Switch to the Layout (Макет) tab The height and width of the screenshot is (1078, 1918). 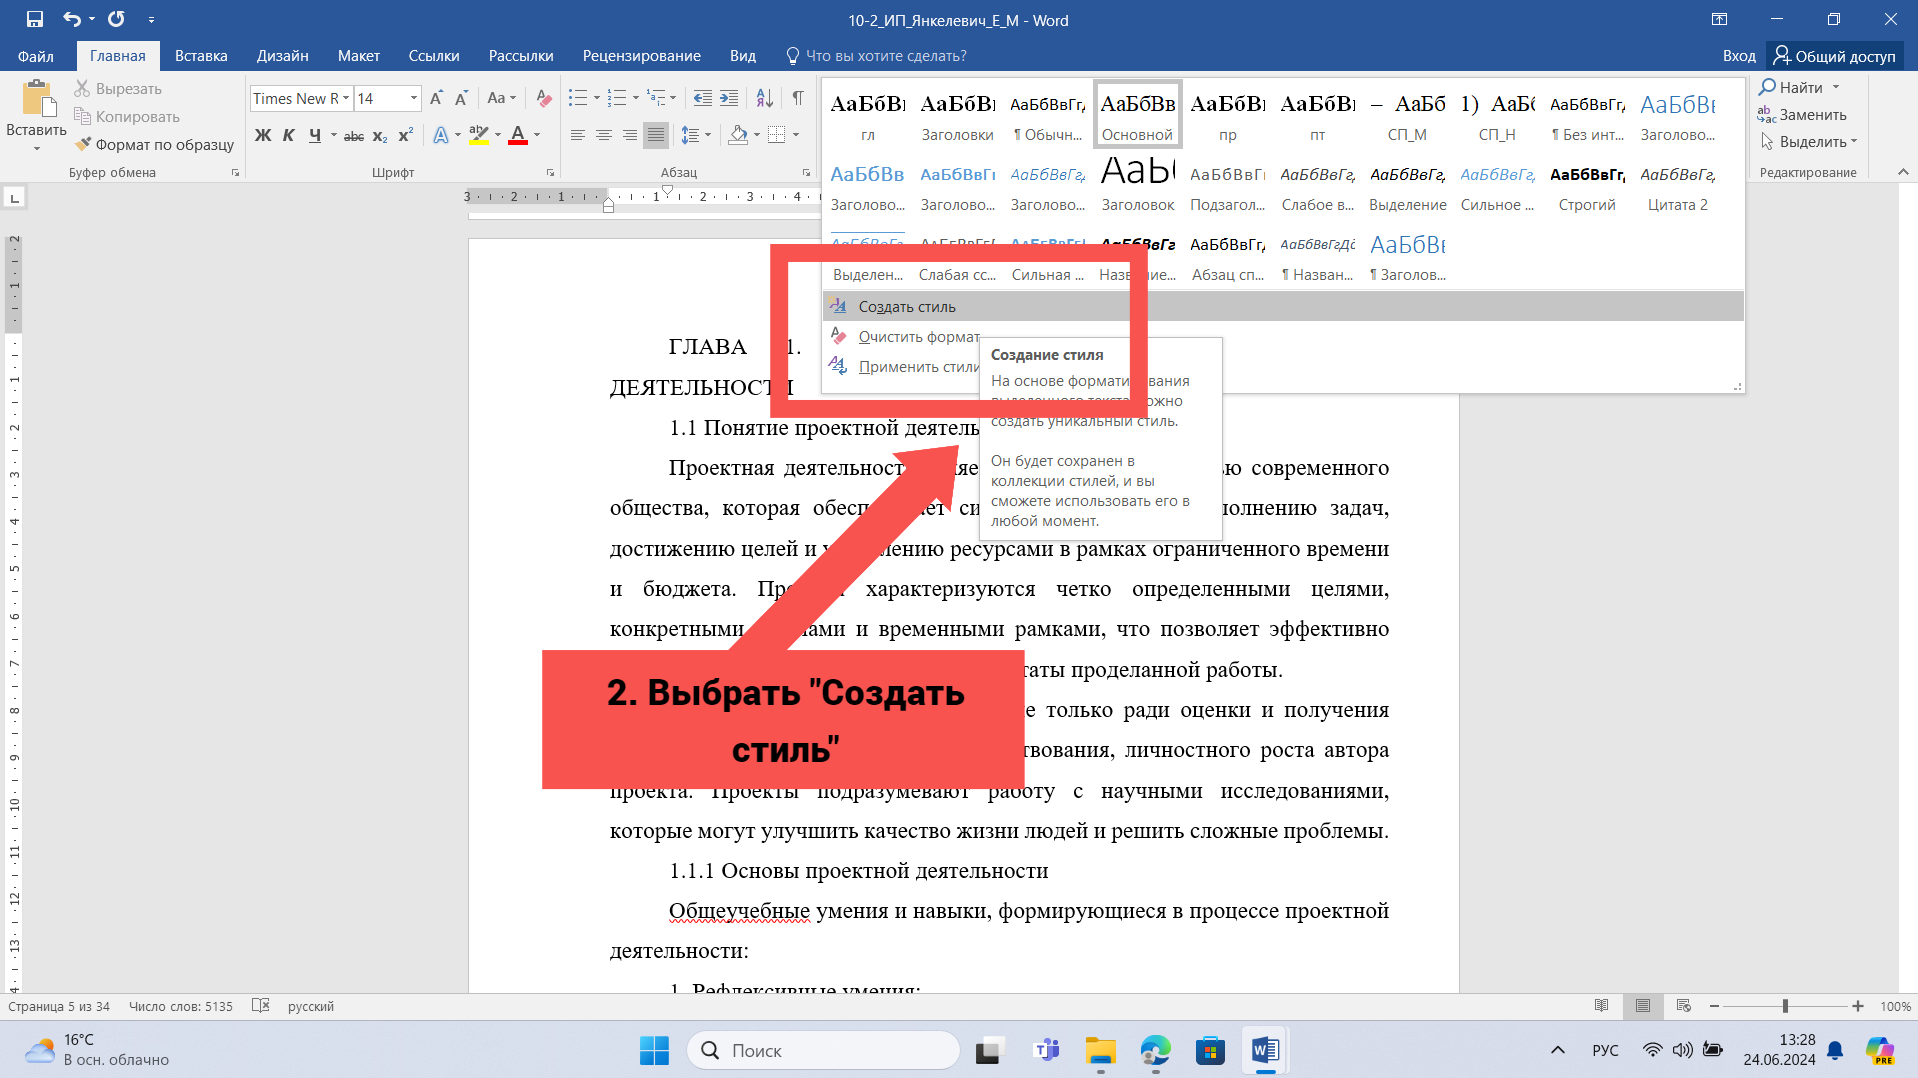(359, 56)
